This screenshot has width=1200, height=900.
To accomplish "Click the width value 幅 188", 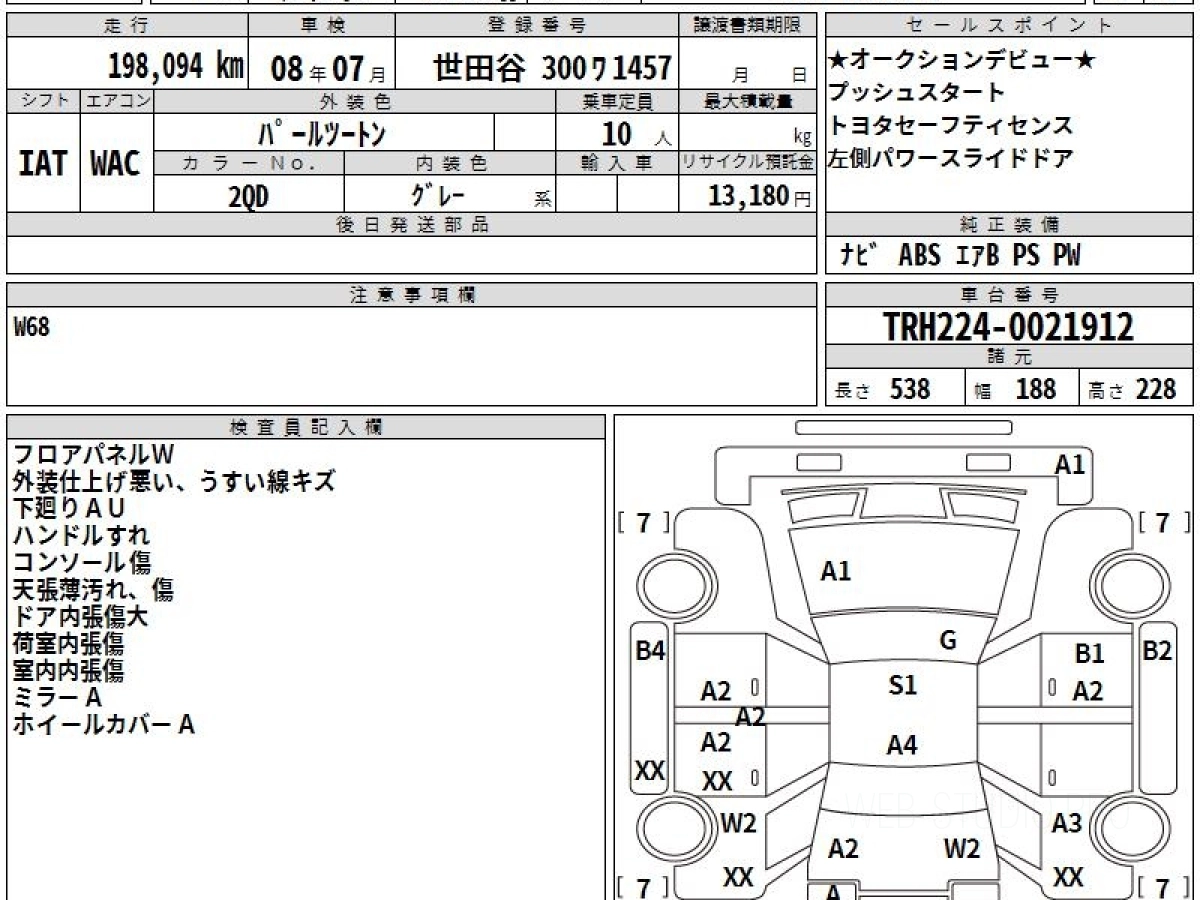I will pos(1015,389).
